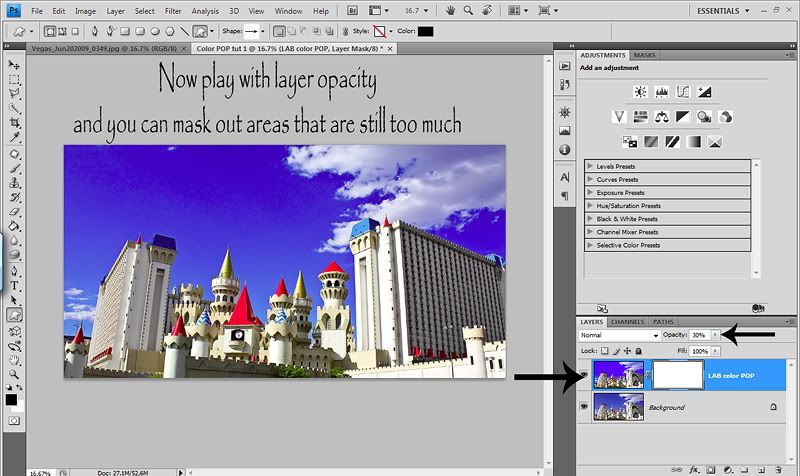Screen dimensions: 800x476
Task: Open the Opacity slider arrow
Action: click(716, 335)
